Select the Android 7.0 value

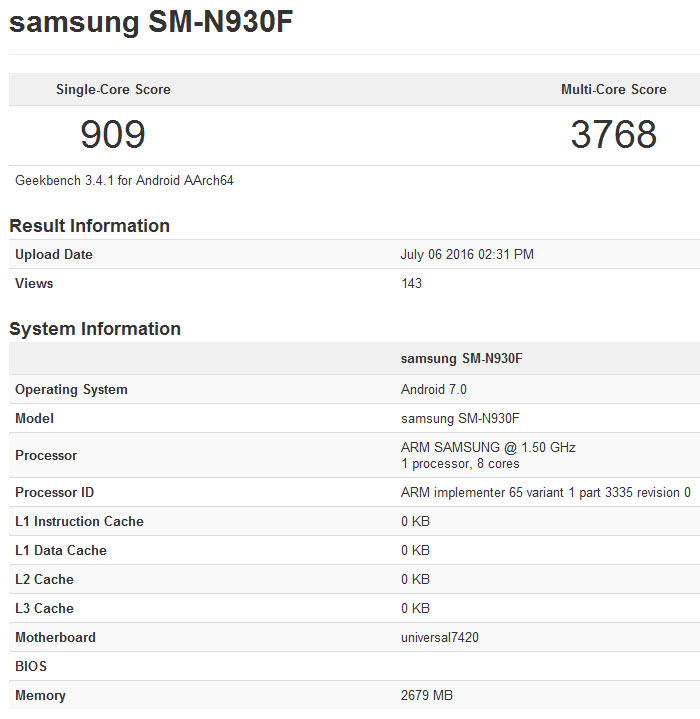434,389
